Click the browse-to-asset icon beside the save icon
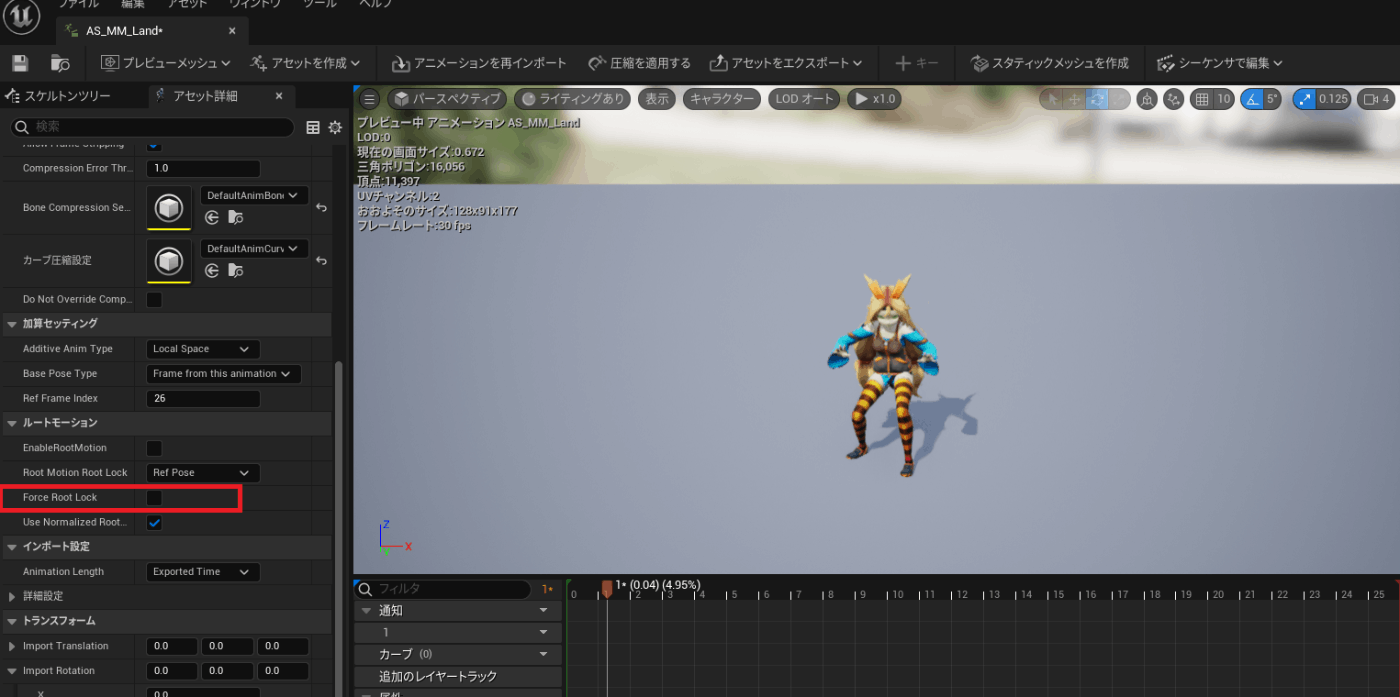 [x=60, y=63]
